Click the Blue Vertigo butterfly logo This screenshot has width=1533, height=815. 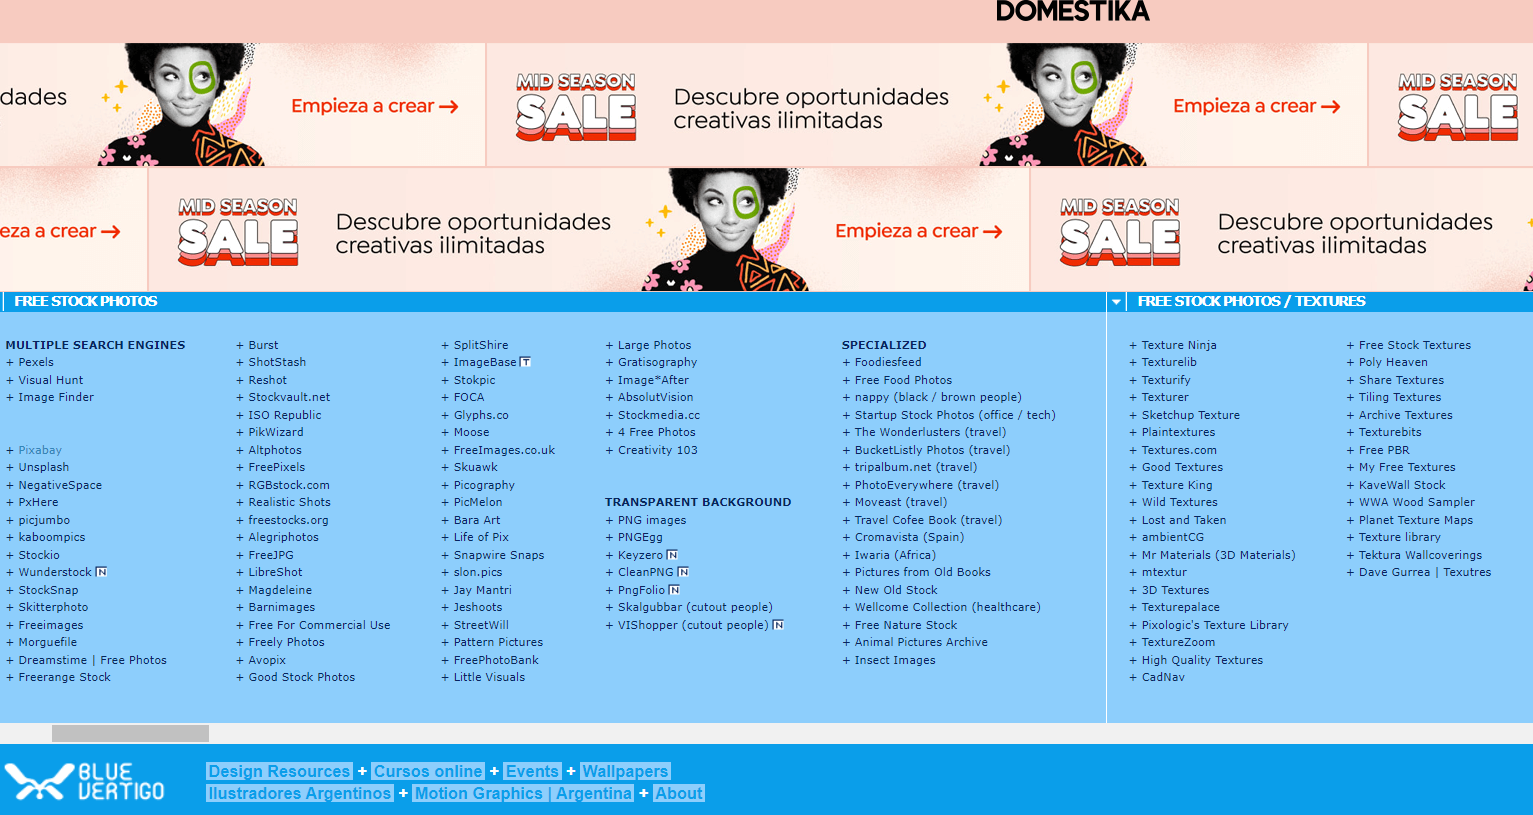pos(40,782)
